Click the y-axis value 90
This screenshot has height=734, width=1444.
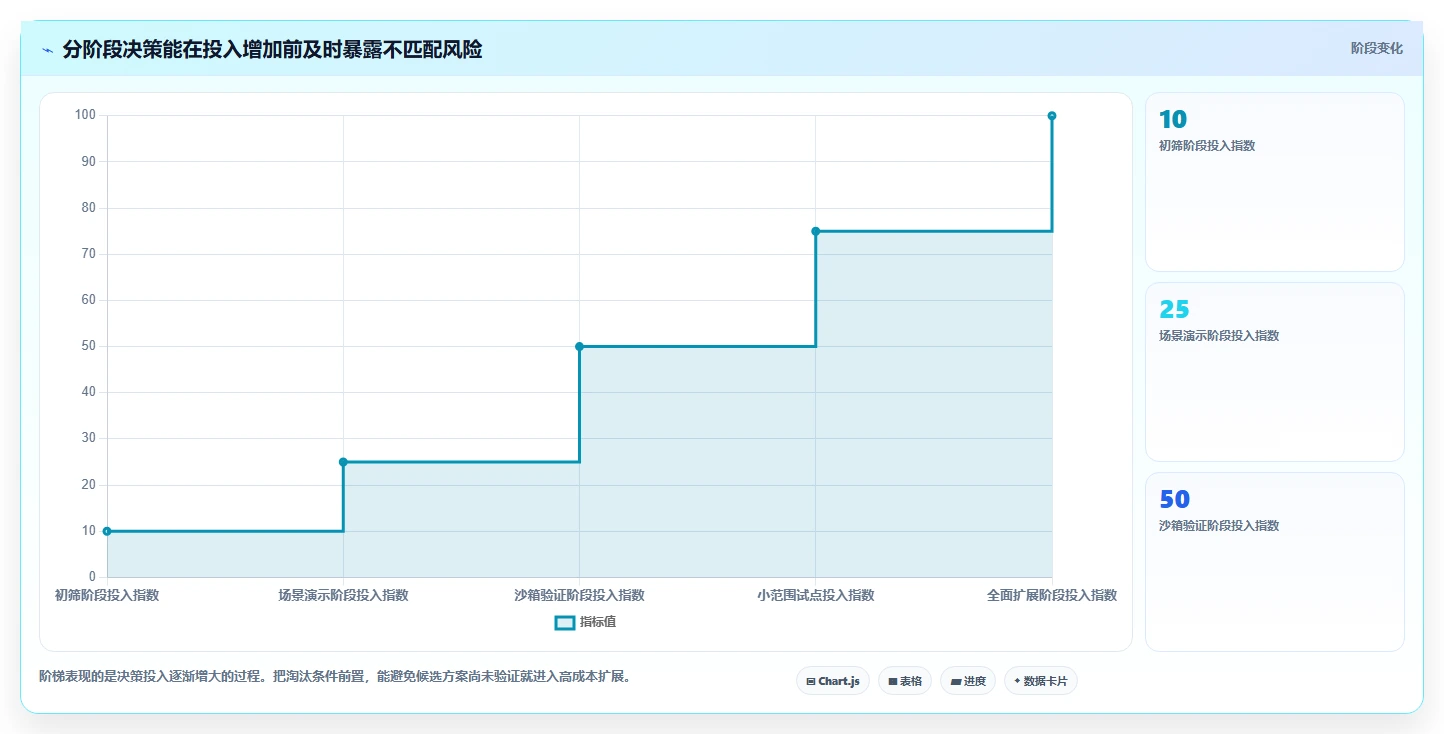pyautogui.click(x=88, y=161)
